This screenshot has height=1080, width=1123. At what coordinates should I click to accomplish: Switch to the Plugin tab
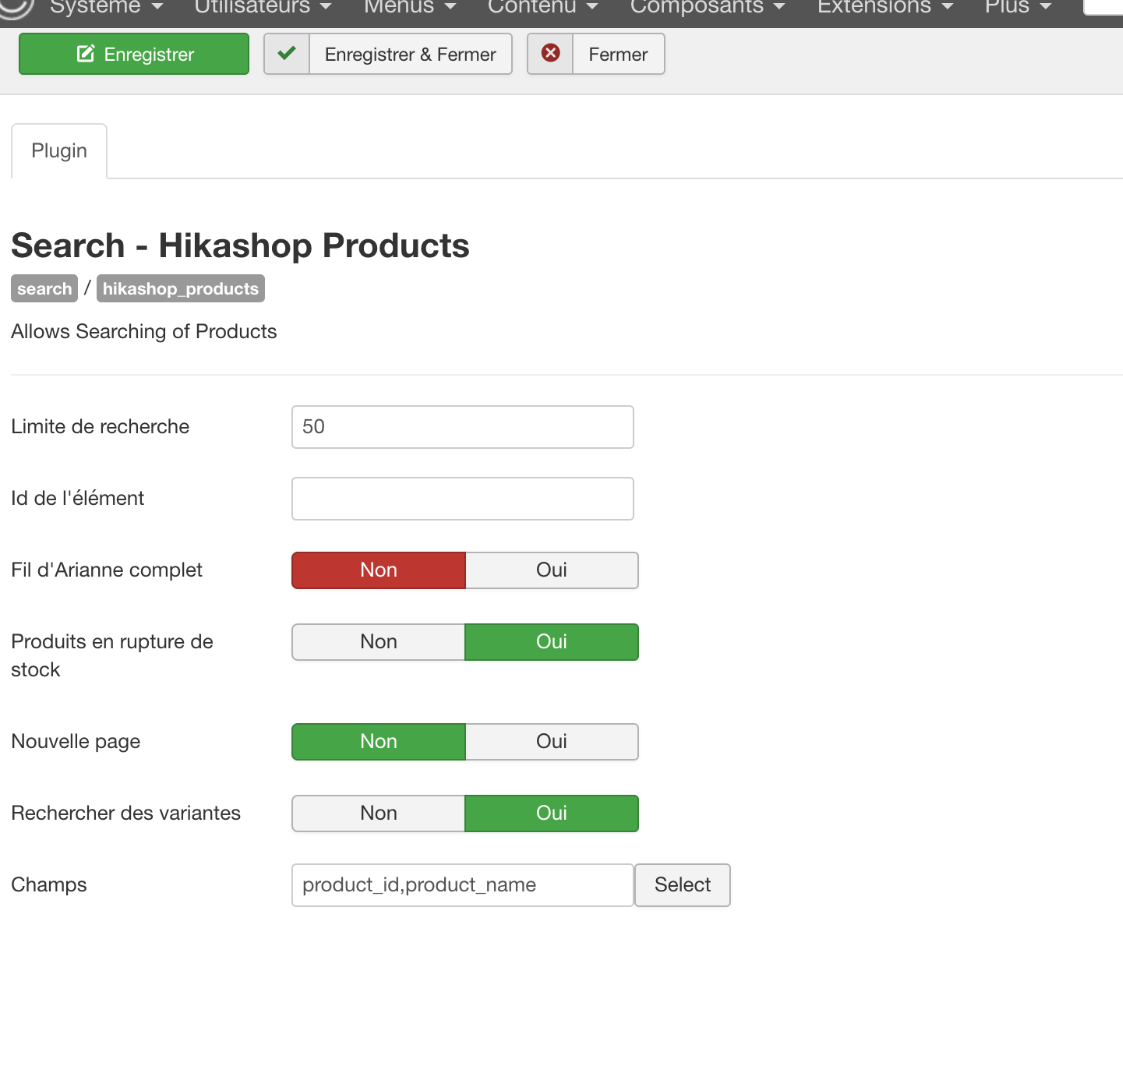59,151
